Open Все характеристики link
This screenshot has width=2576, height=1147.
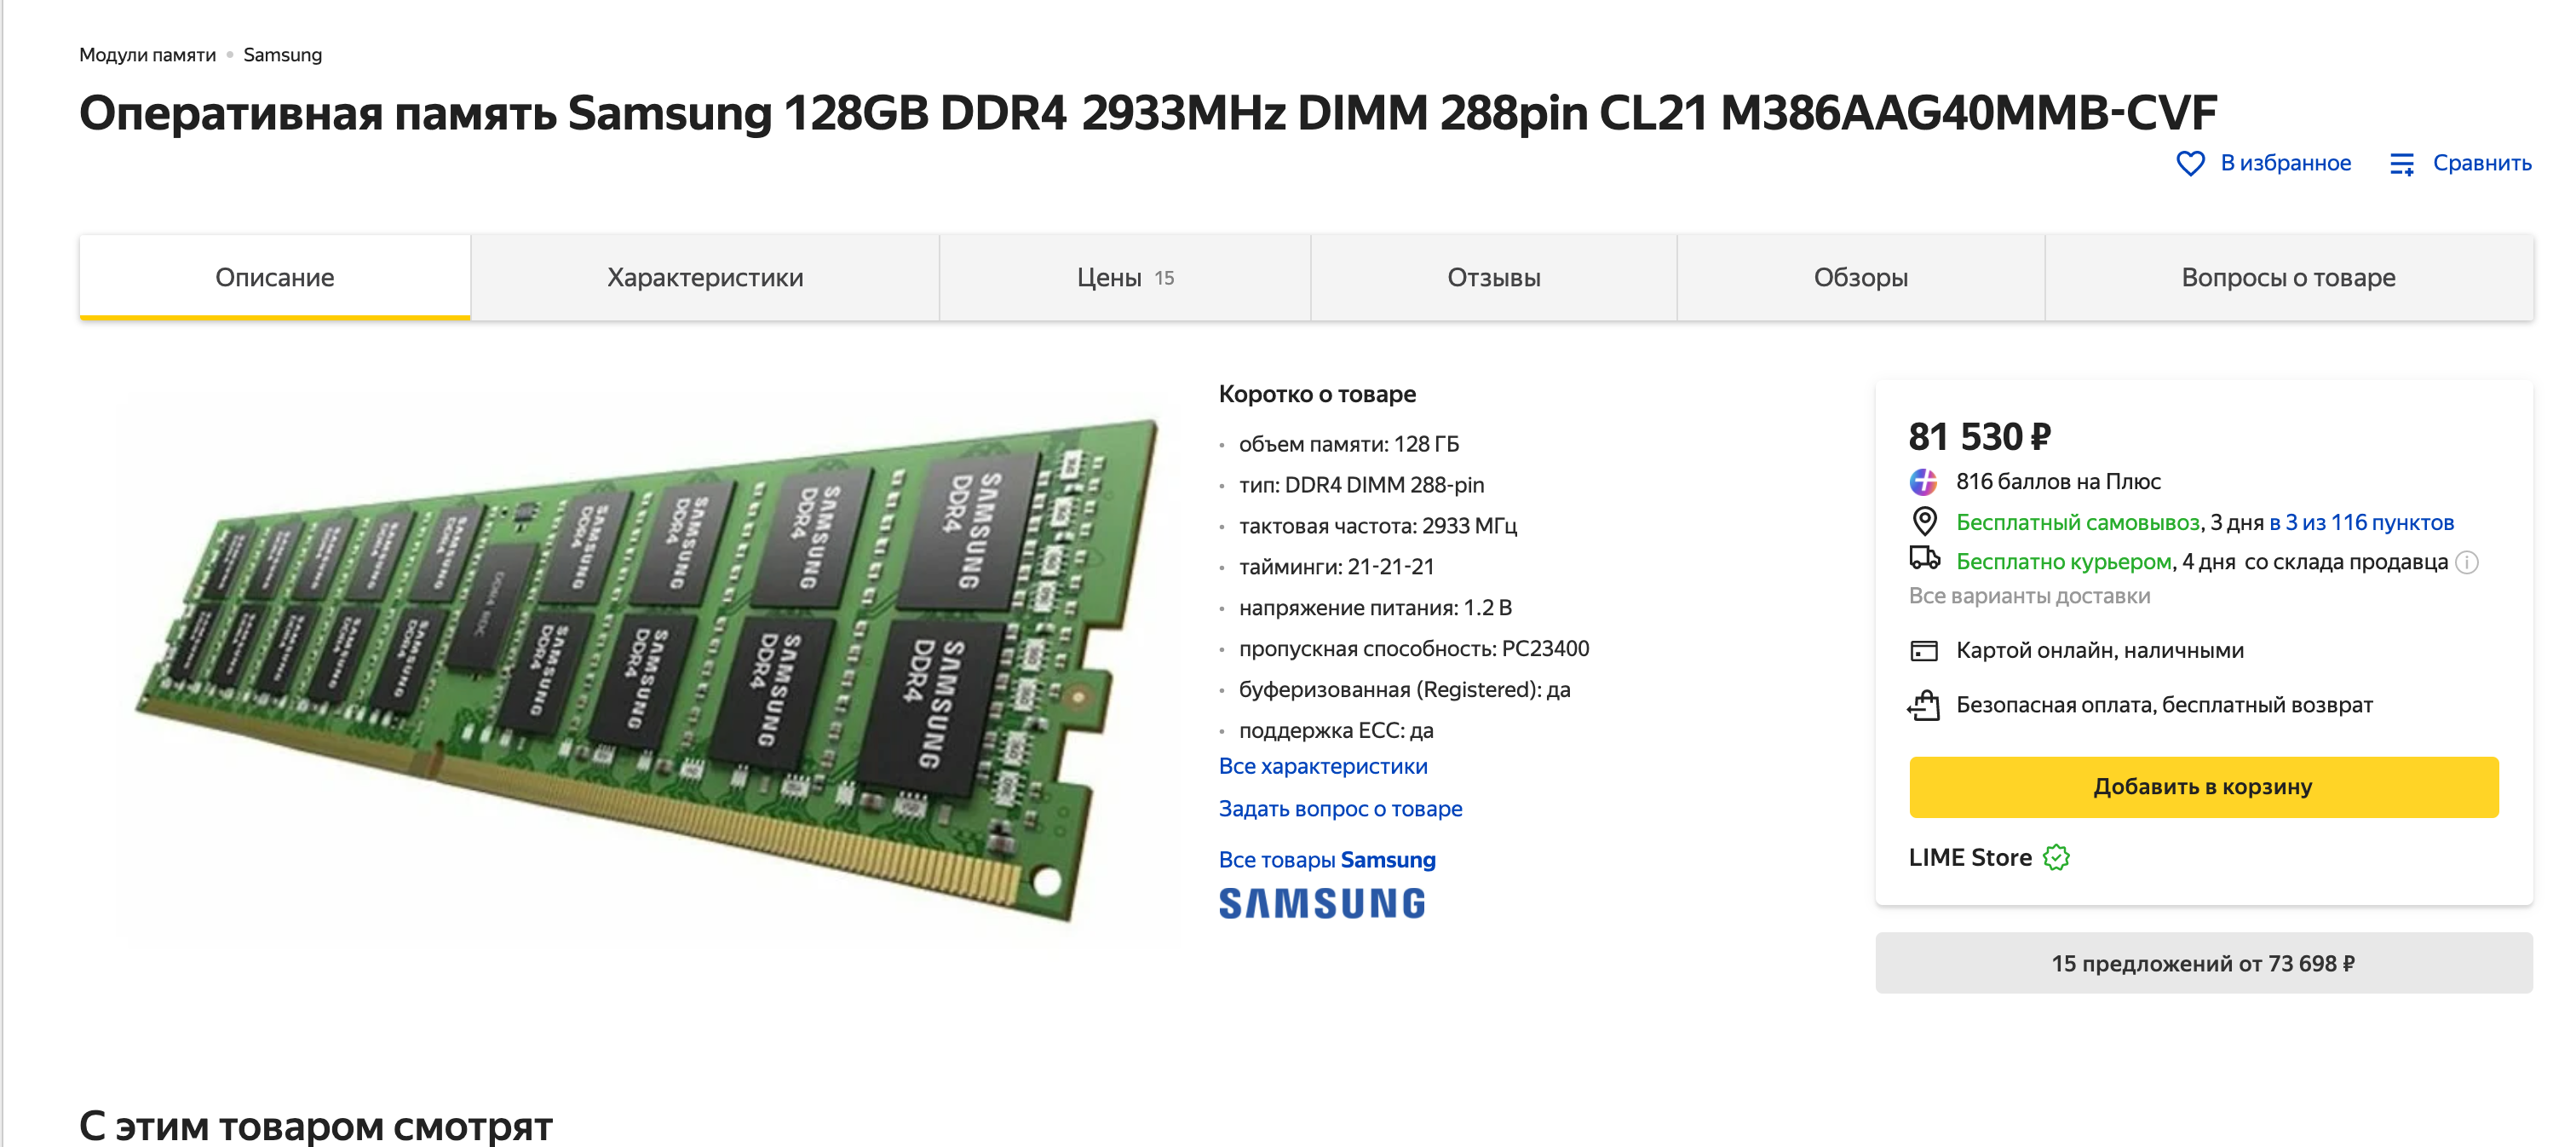(1322, 766)
